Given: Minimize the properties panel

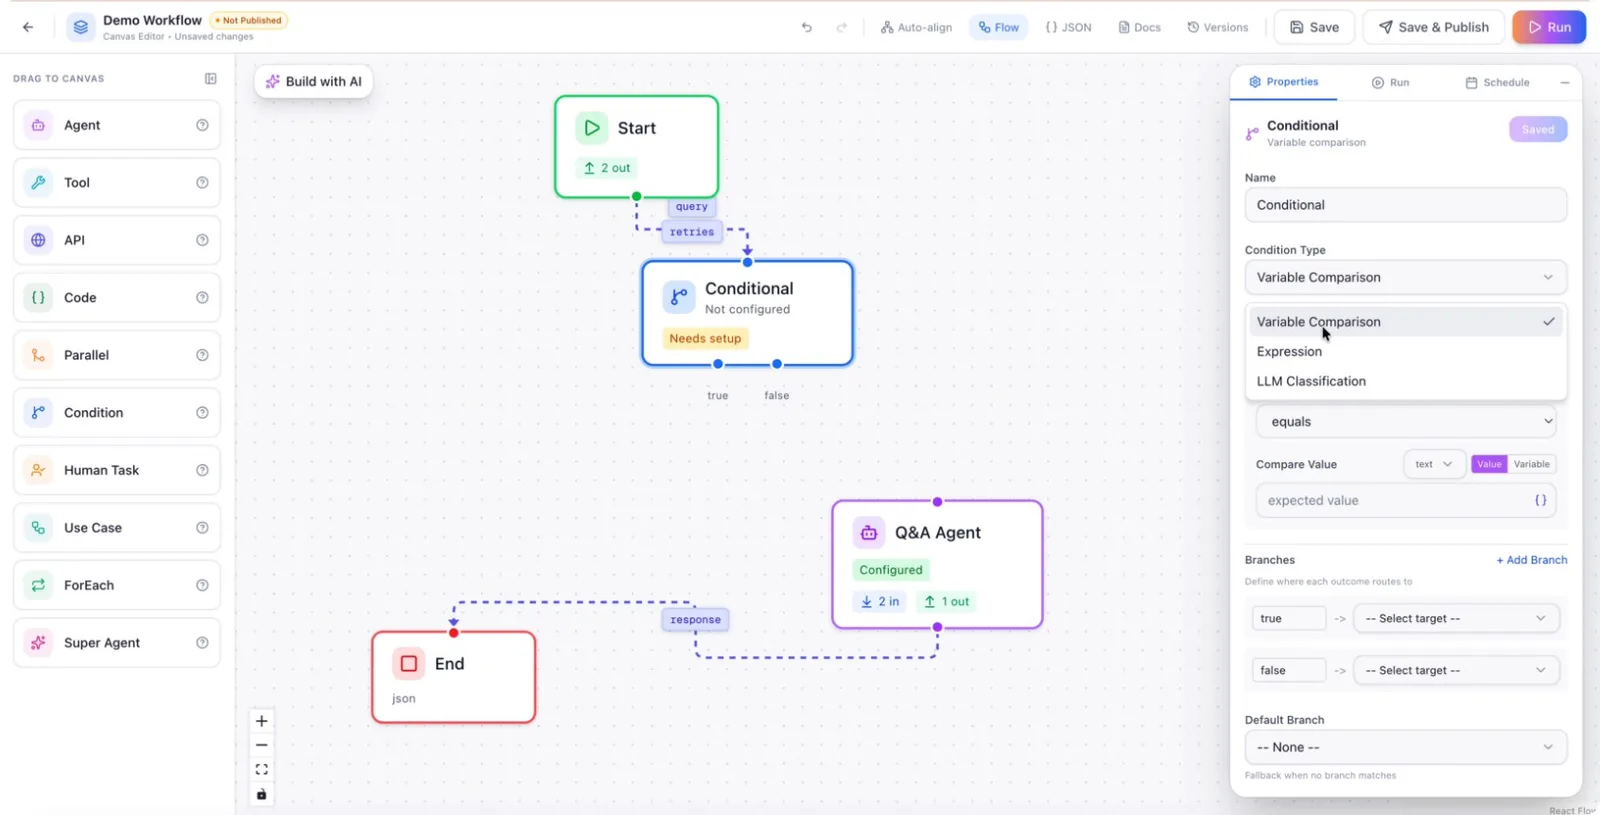Looking at the screenshot, I should coord(1565,83).
